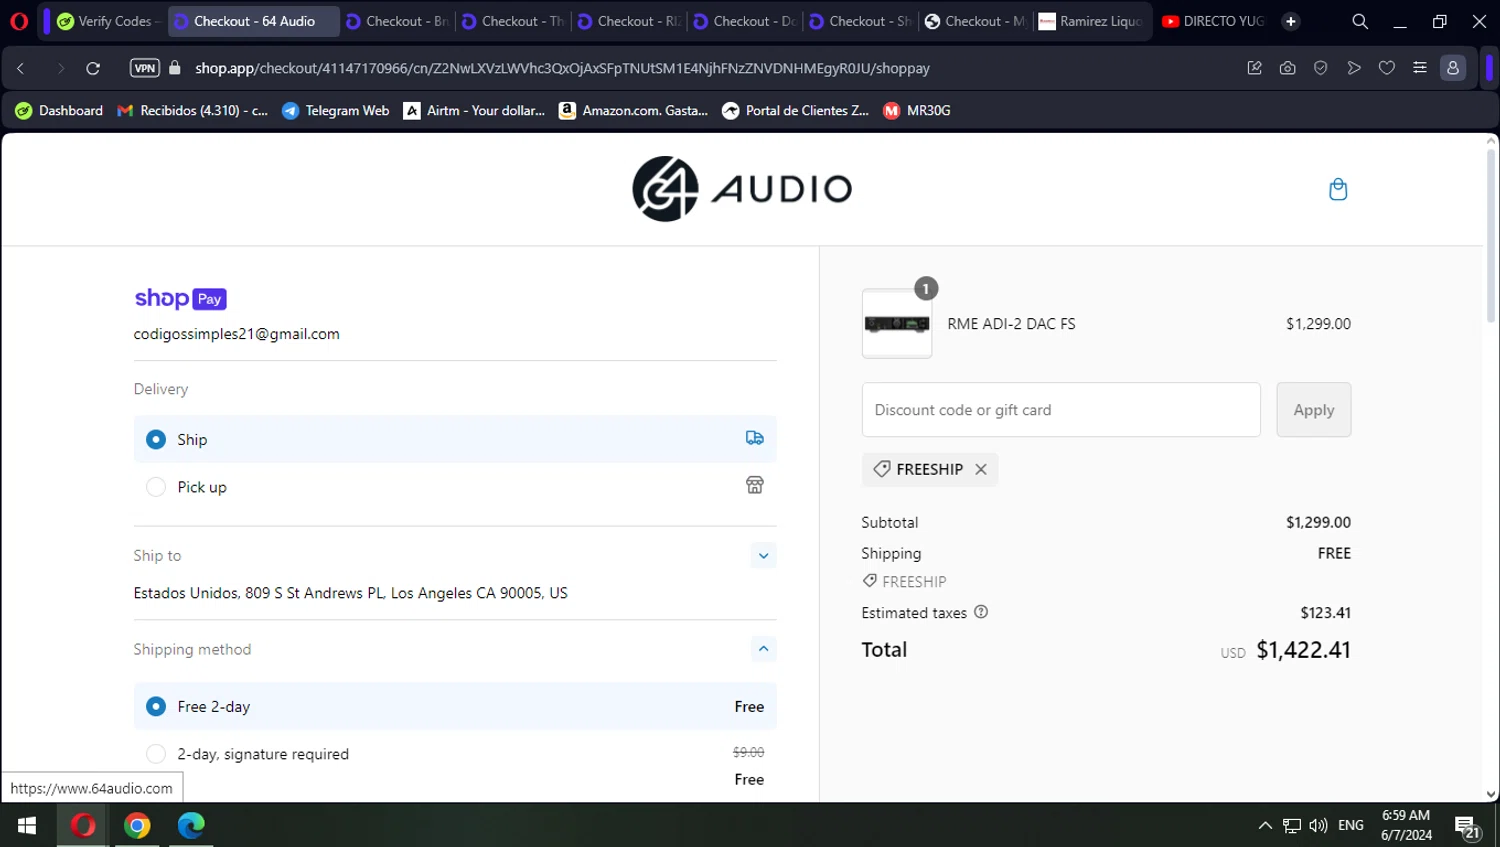The height and width of the screenshot is (847, 1500).
Task: Open the shopping cart bag icon
Action: [x=1338, y=189]
